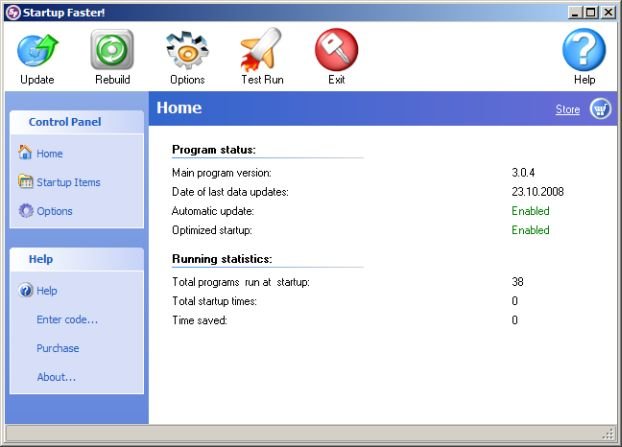
Task: Click Enter code... in sidebar
Action: (x=67, y=319)
